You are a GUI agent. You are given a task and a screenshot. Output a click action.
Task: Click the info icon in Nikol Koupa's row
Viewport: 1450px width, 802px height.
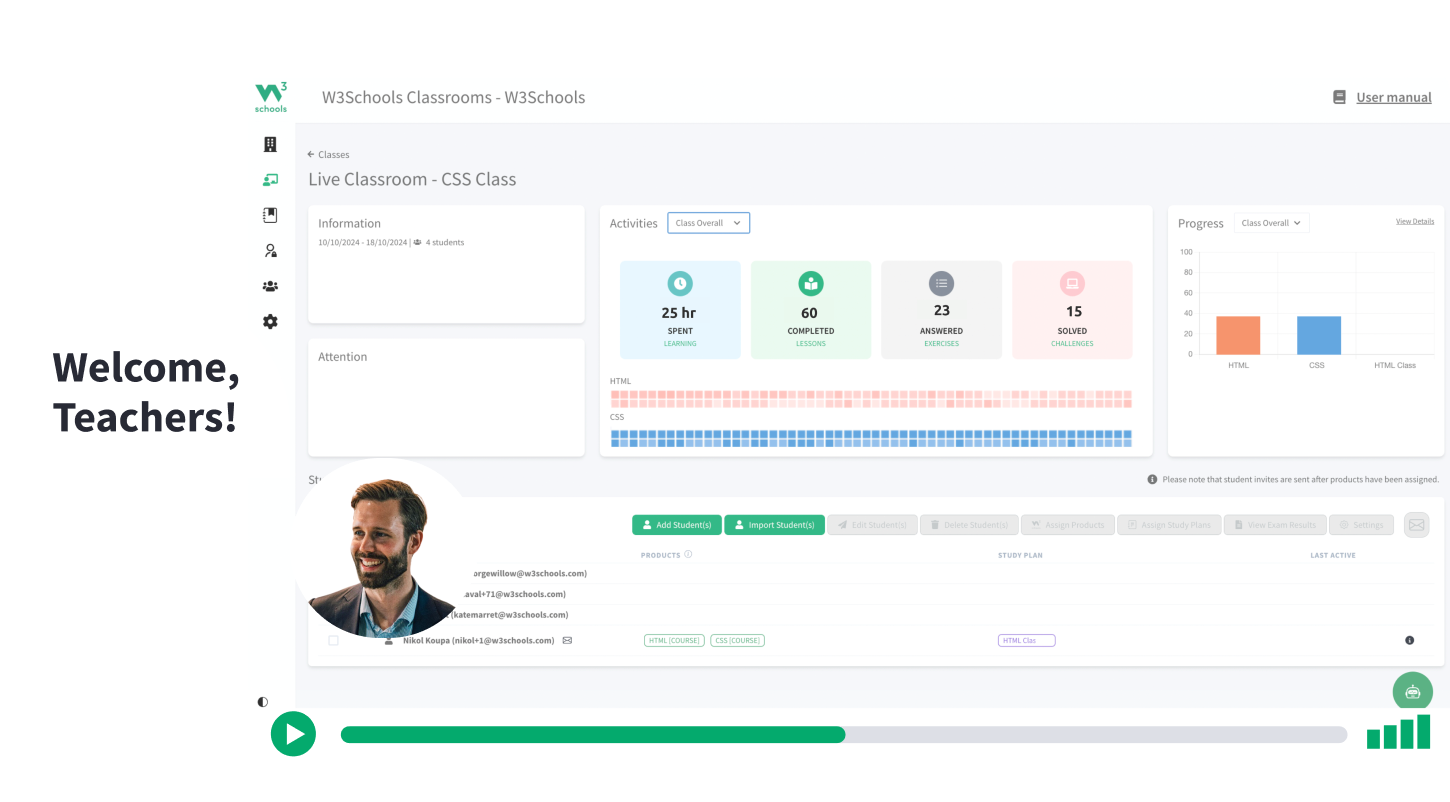[1410, 640]
